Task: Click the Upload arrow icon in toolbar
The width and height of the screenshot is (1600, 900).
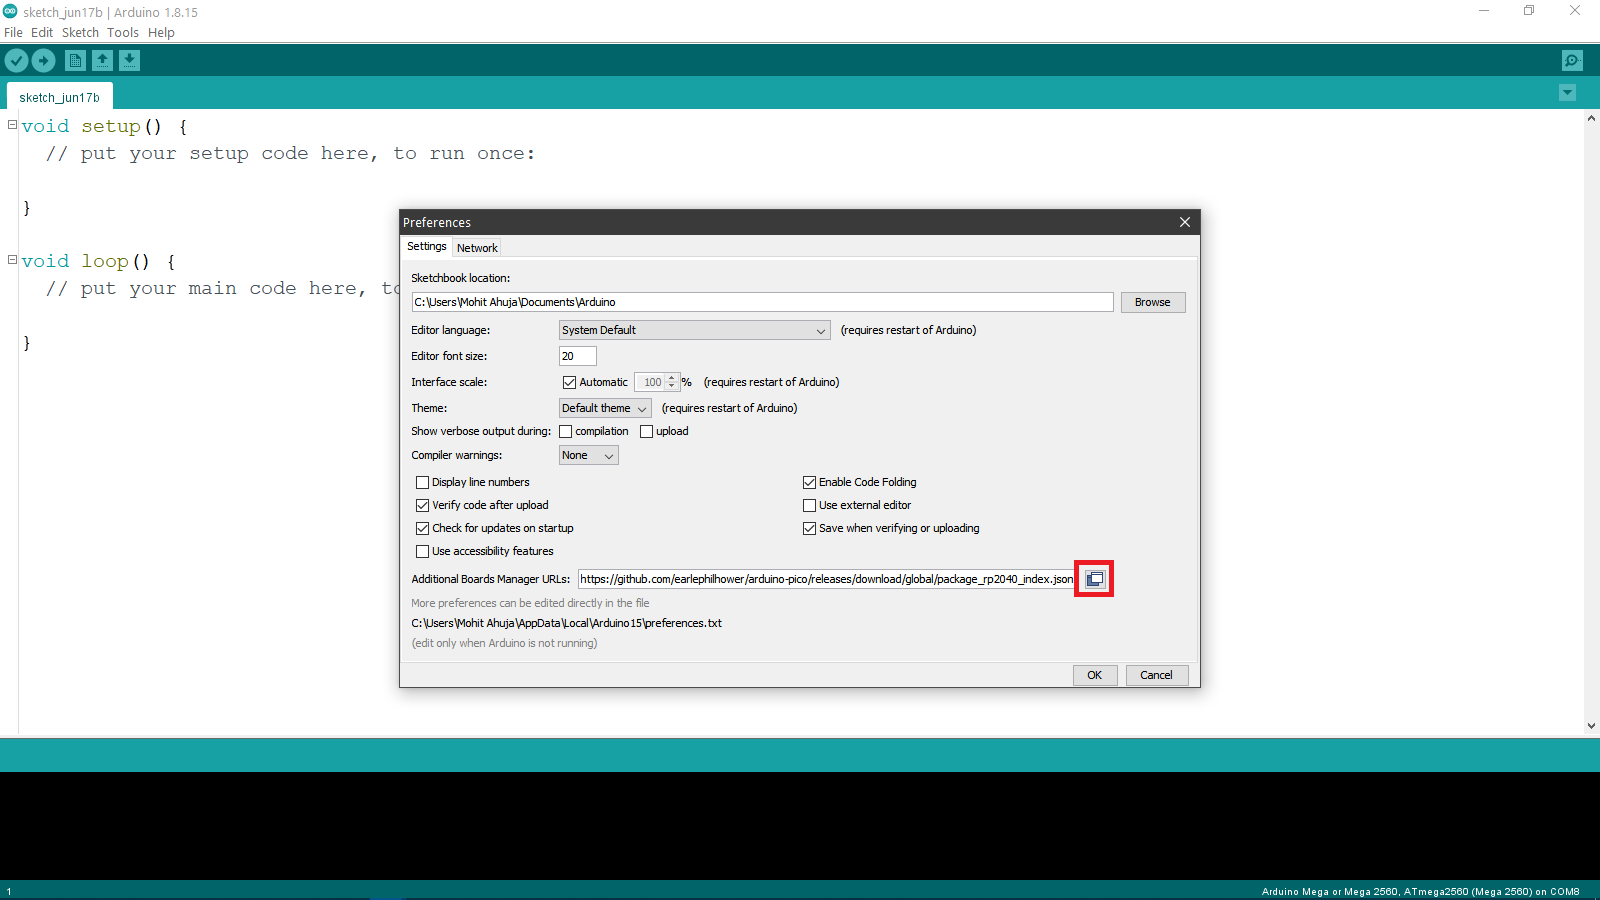Action: tap(43, 61)
